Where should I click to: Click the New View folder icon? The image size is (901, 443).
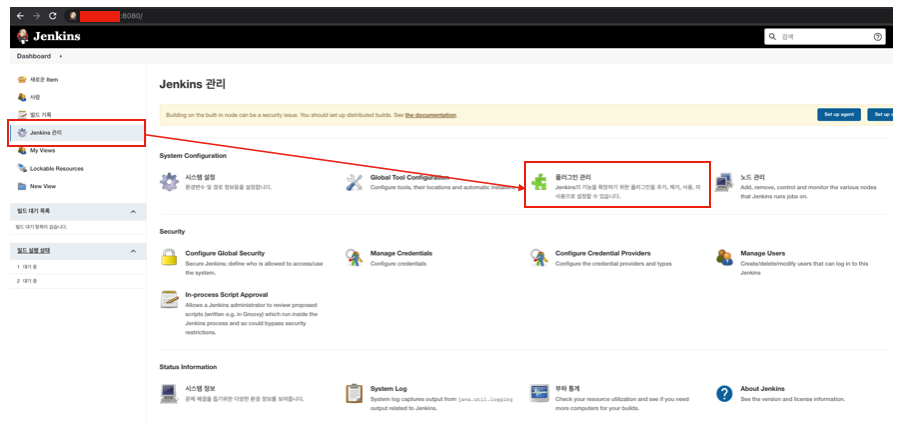(x=22, y=186)
